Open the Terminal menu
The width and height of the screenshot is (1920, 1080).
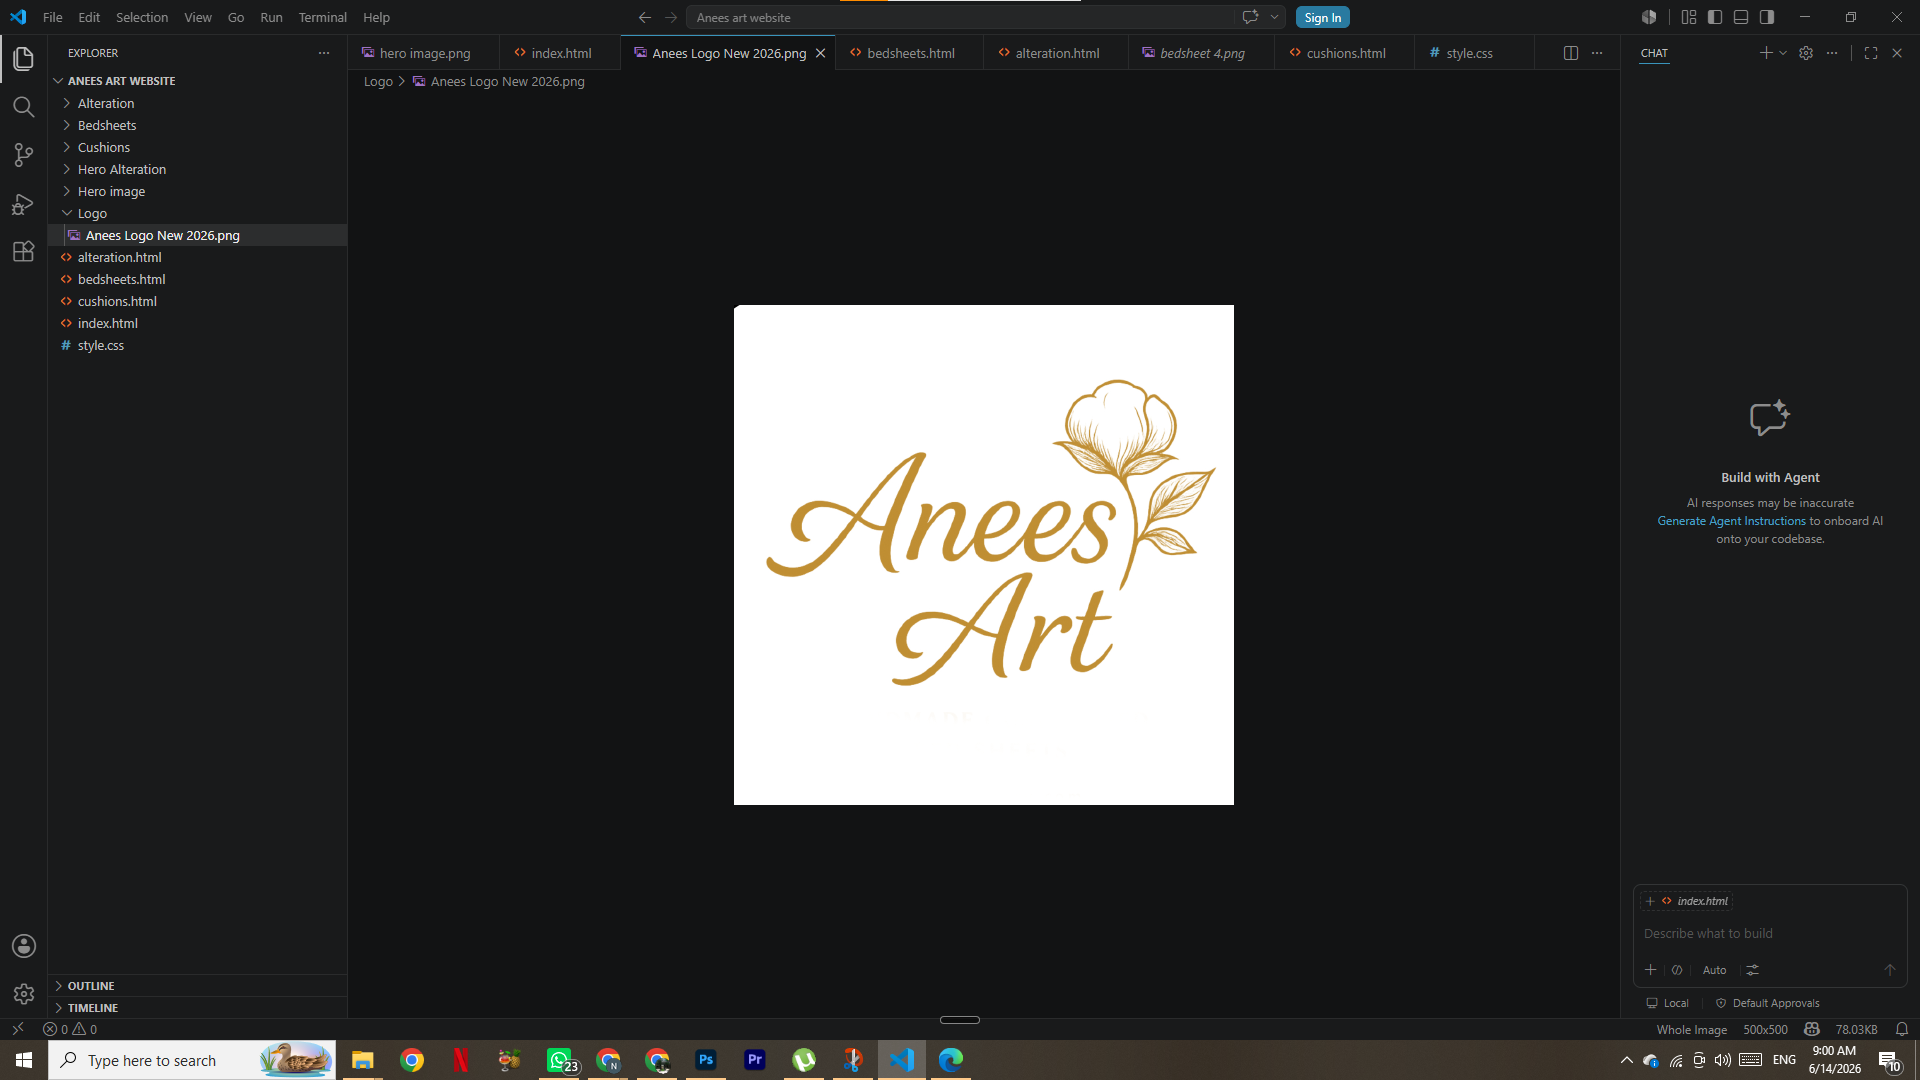[322, 17]
